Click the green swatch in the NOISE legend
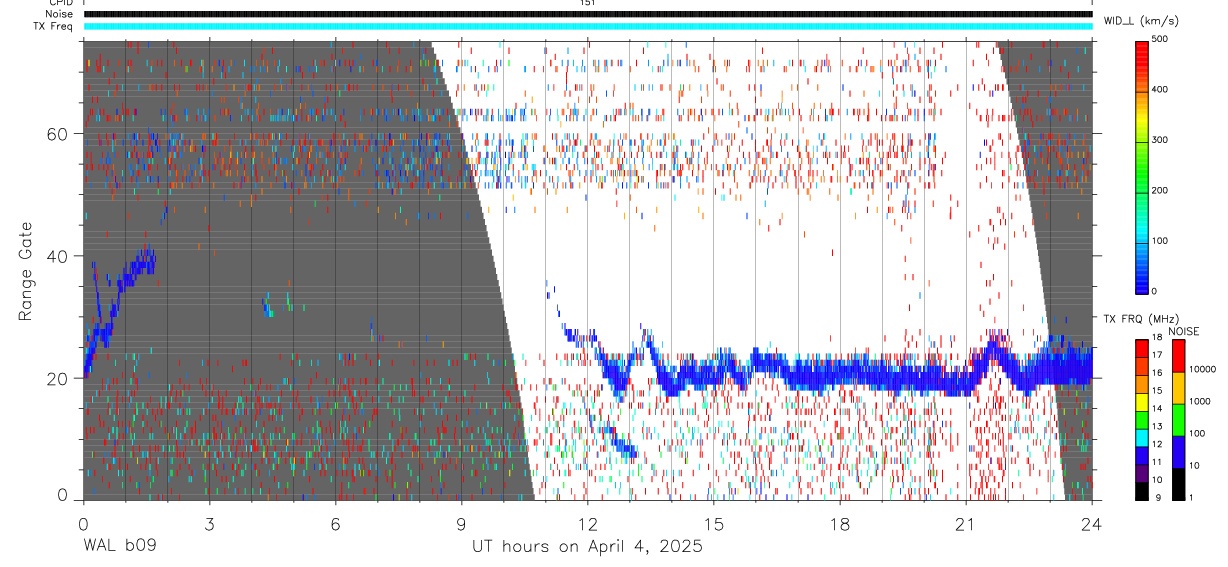 tap(1178, 420)
